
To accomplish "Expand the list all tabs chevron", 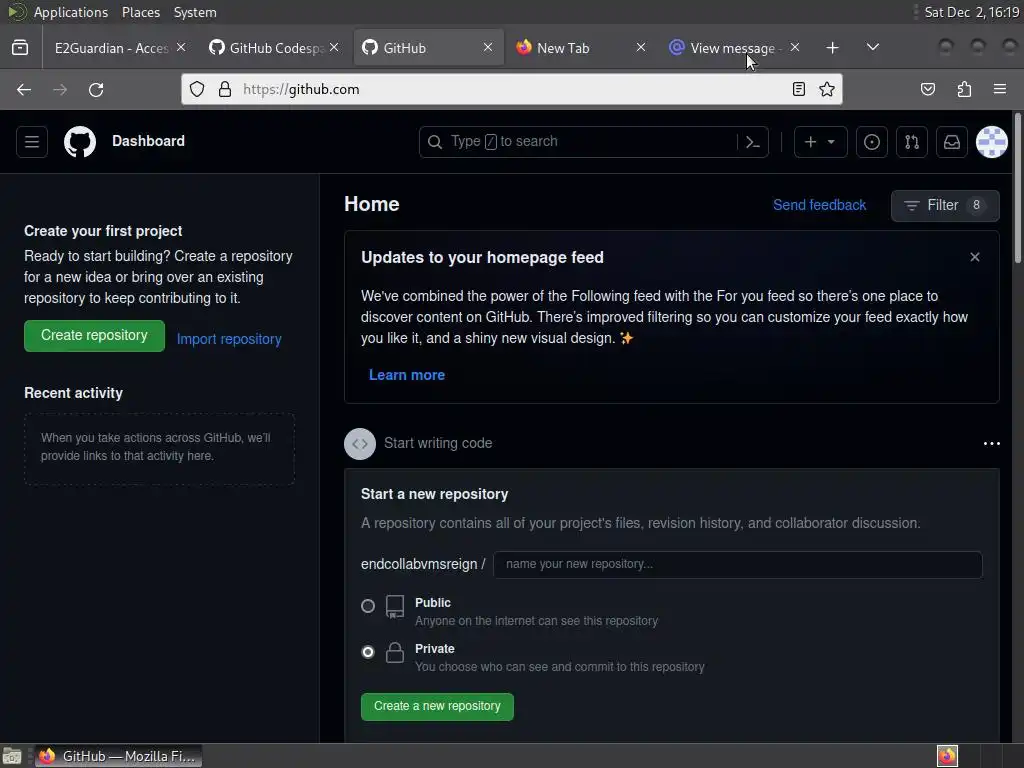I will coord(872,48).
